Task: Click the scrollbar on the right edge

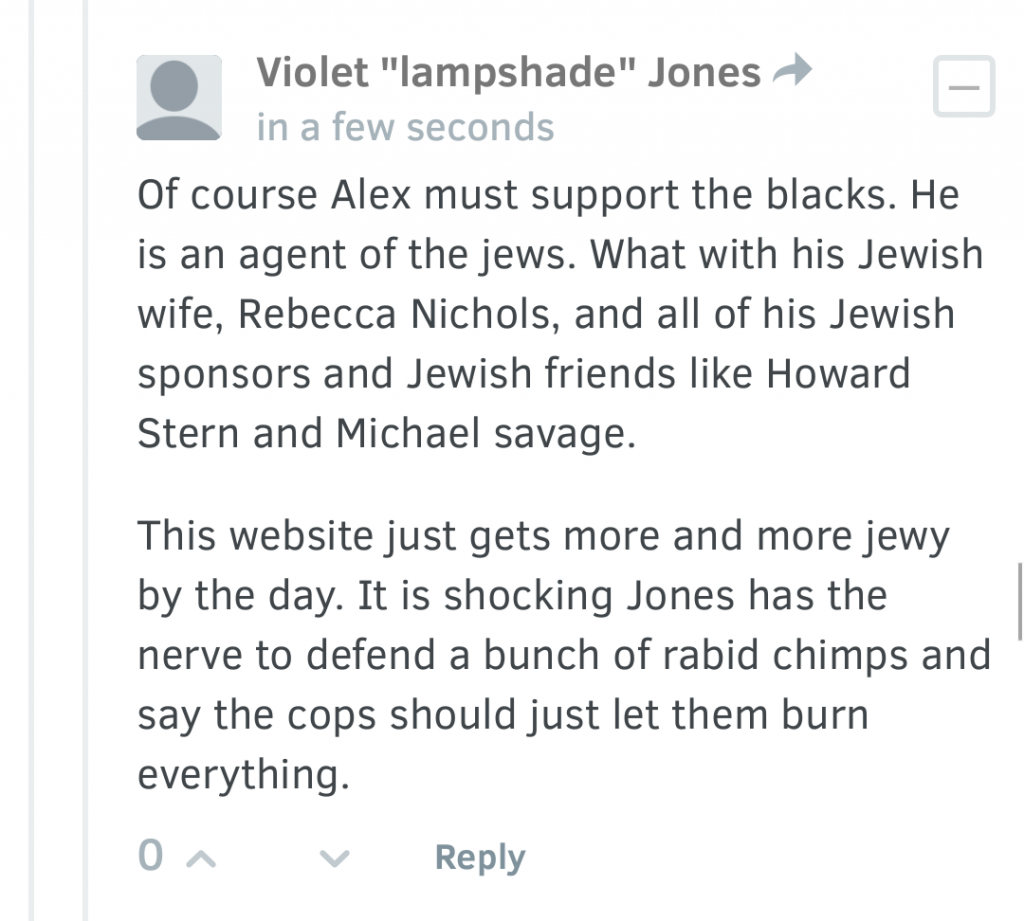Action: pos(1019,601)
